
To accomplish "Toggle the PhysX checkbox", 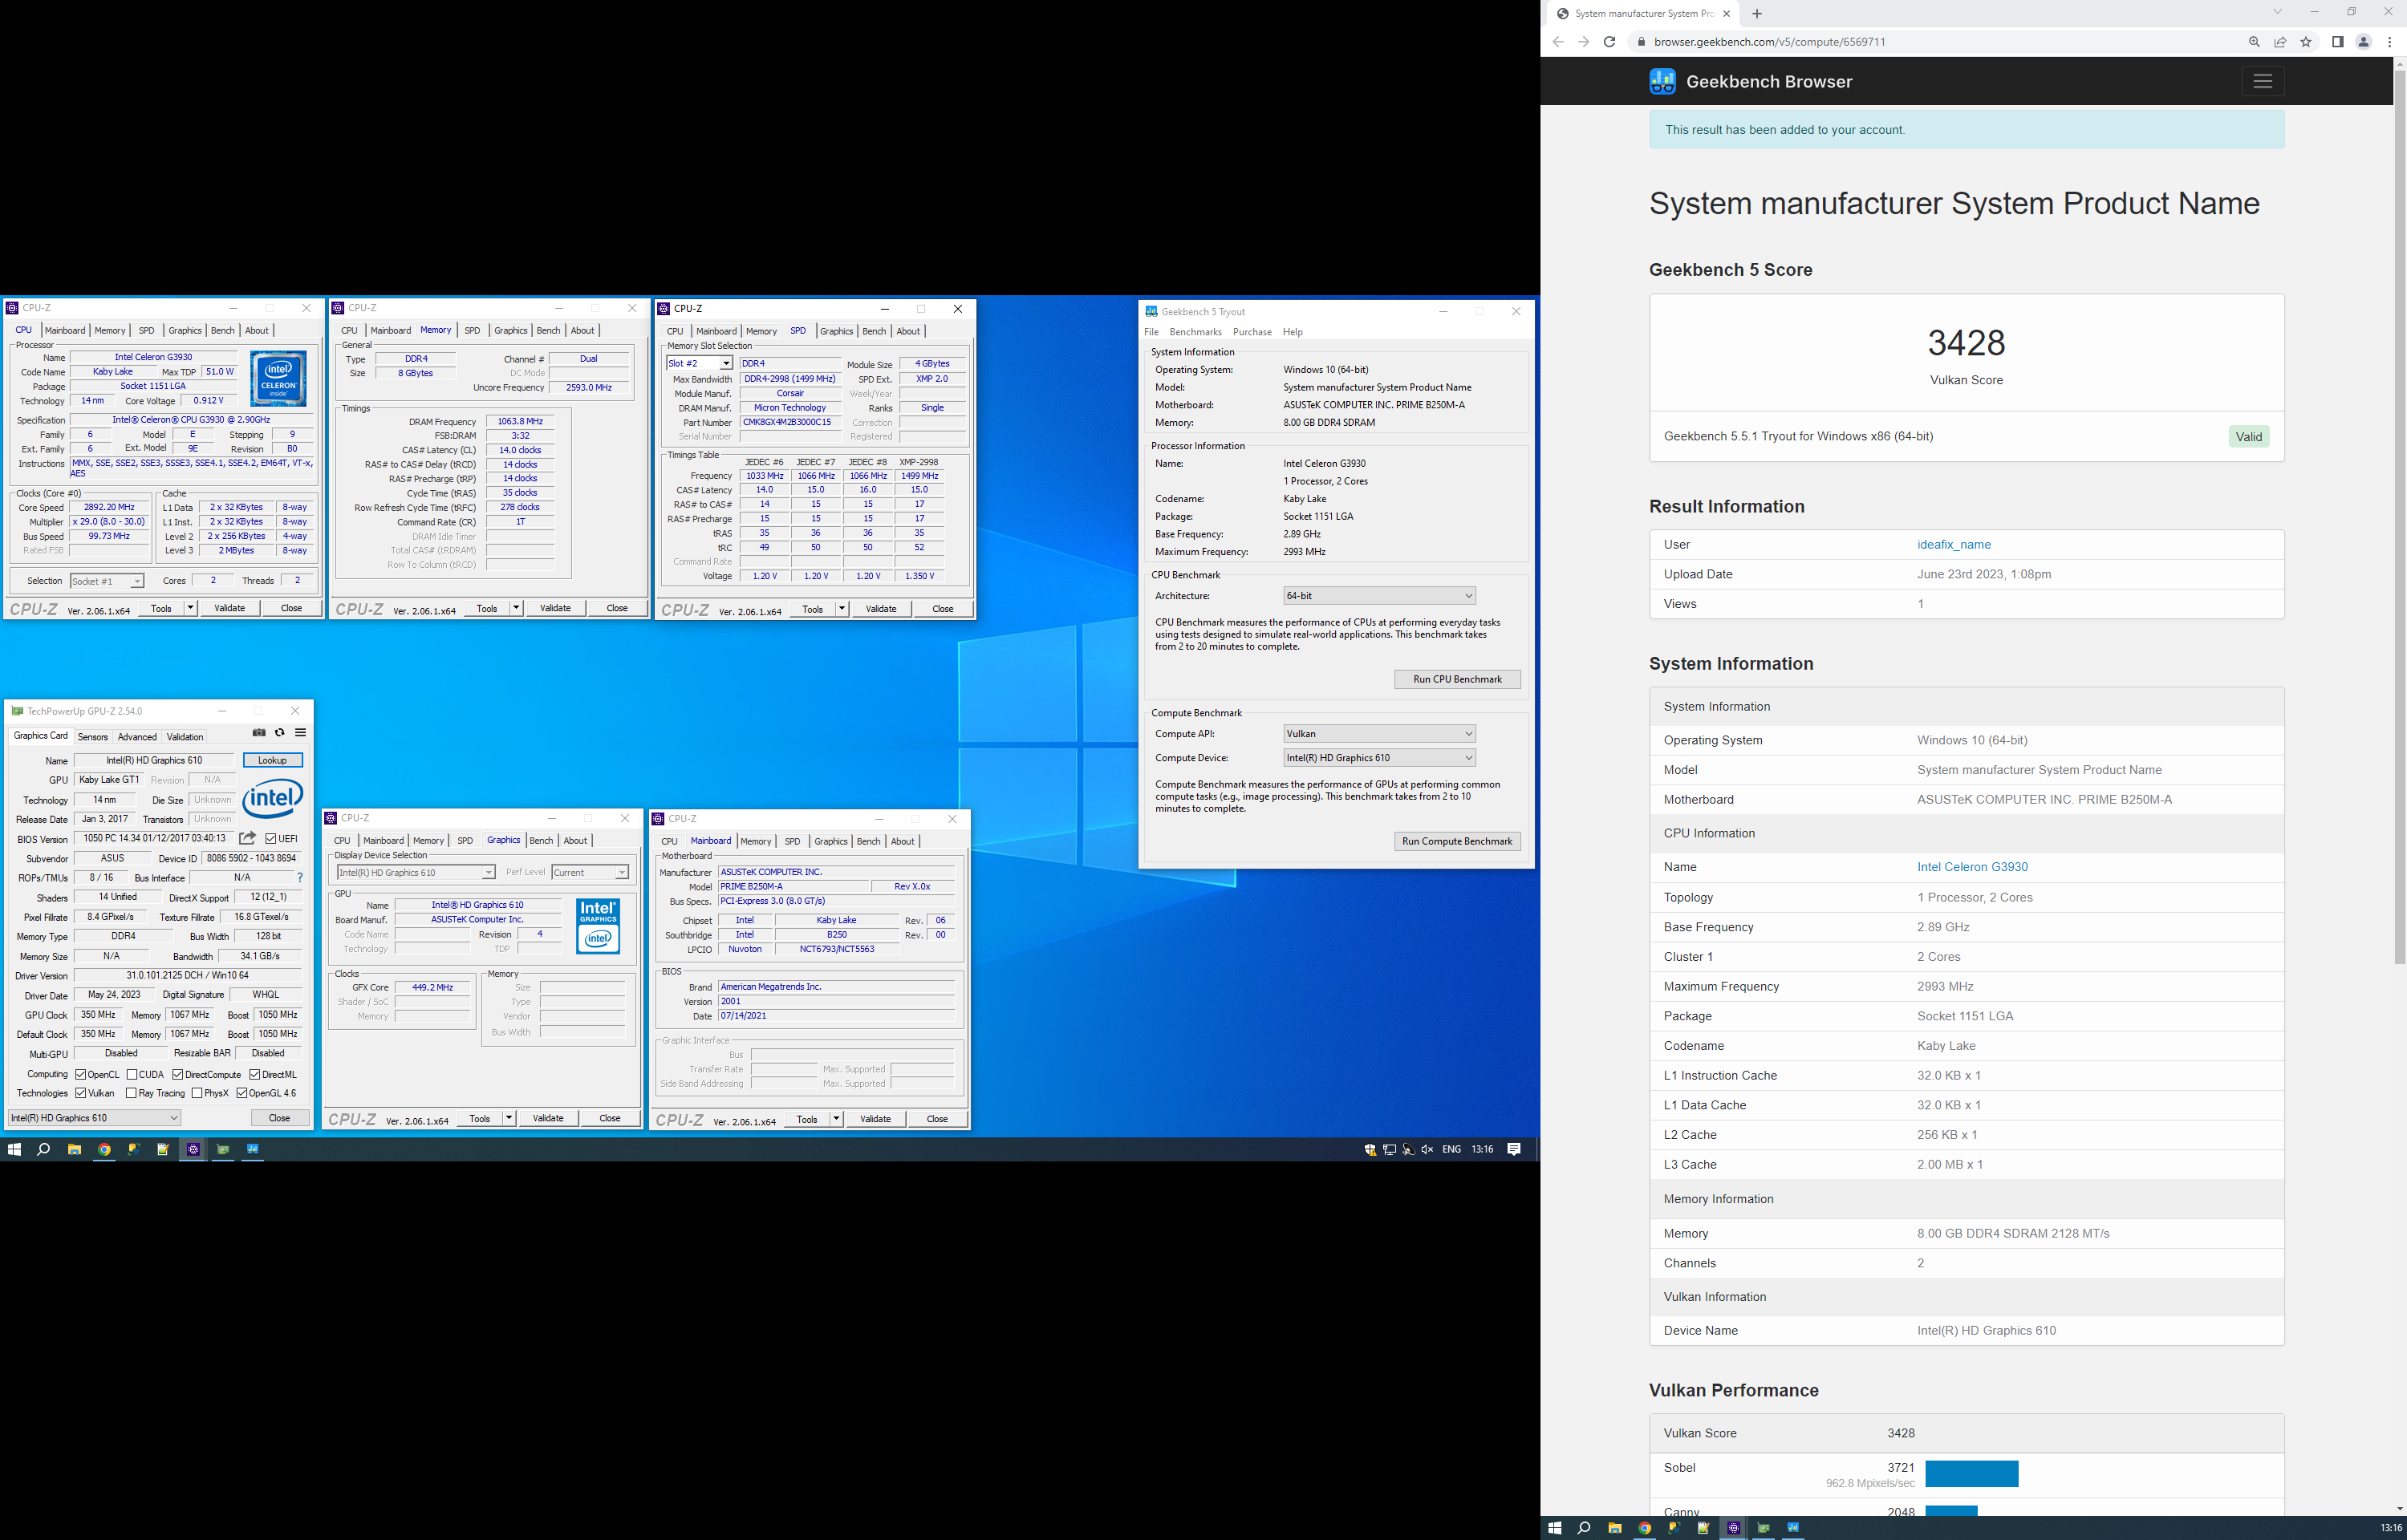I will click(197, 1094).
